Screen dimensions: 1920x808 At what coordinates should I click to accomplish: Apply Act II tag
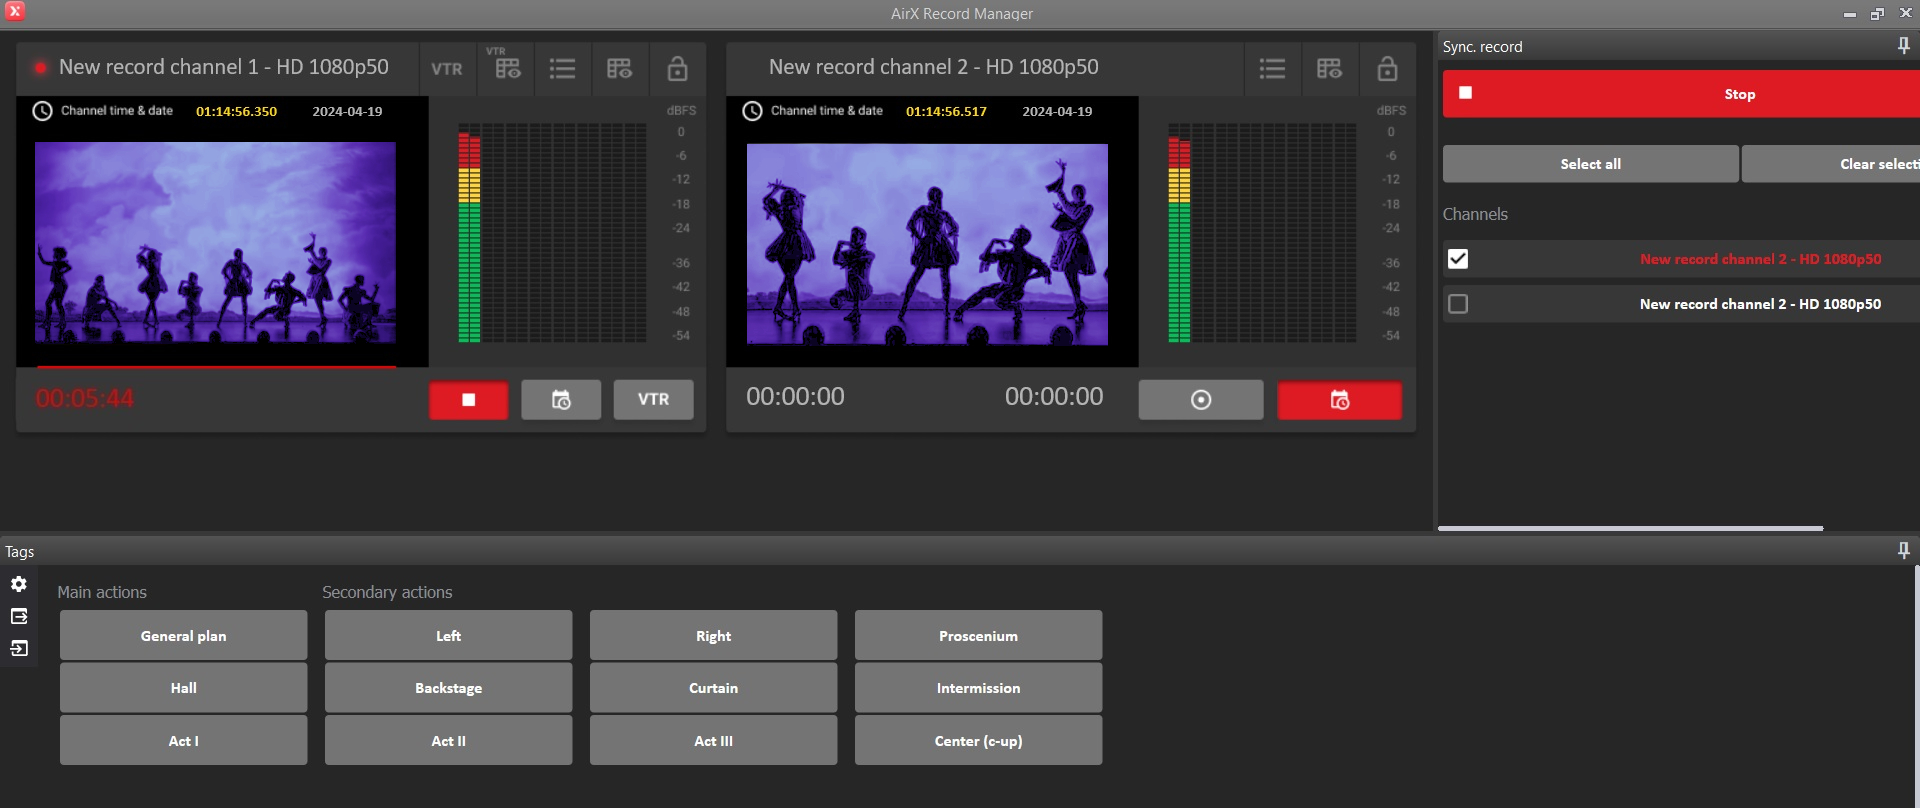(448, 740)
